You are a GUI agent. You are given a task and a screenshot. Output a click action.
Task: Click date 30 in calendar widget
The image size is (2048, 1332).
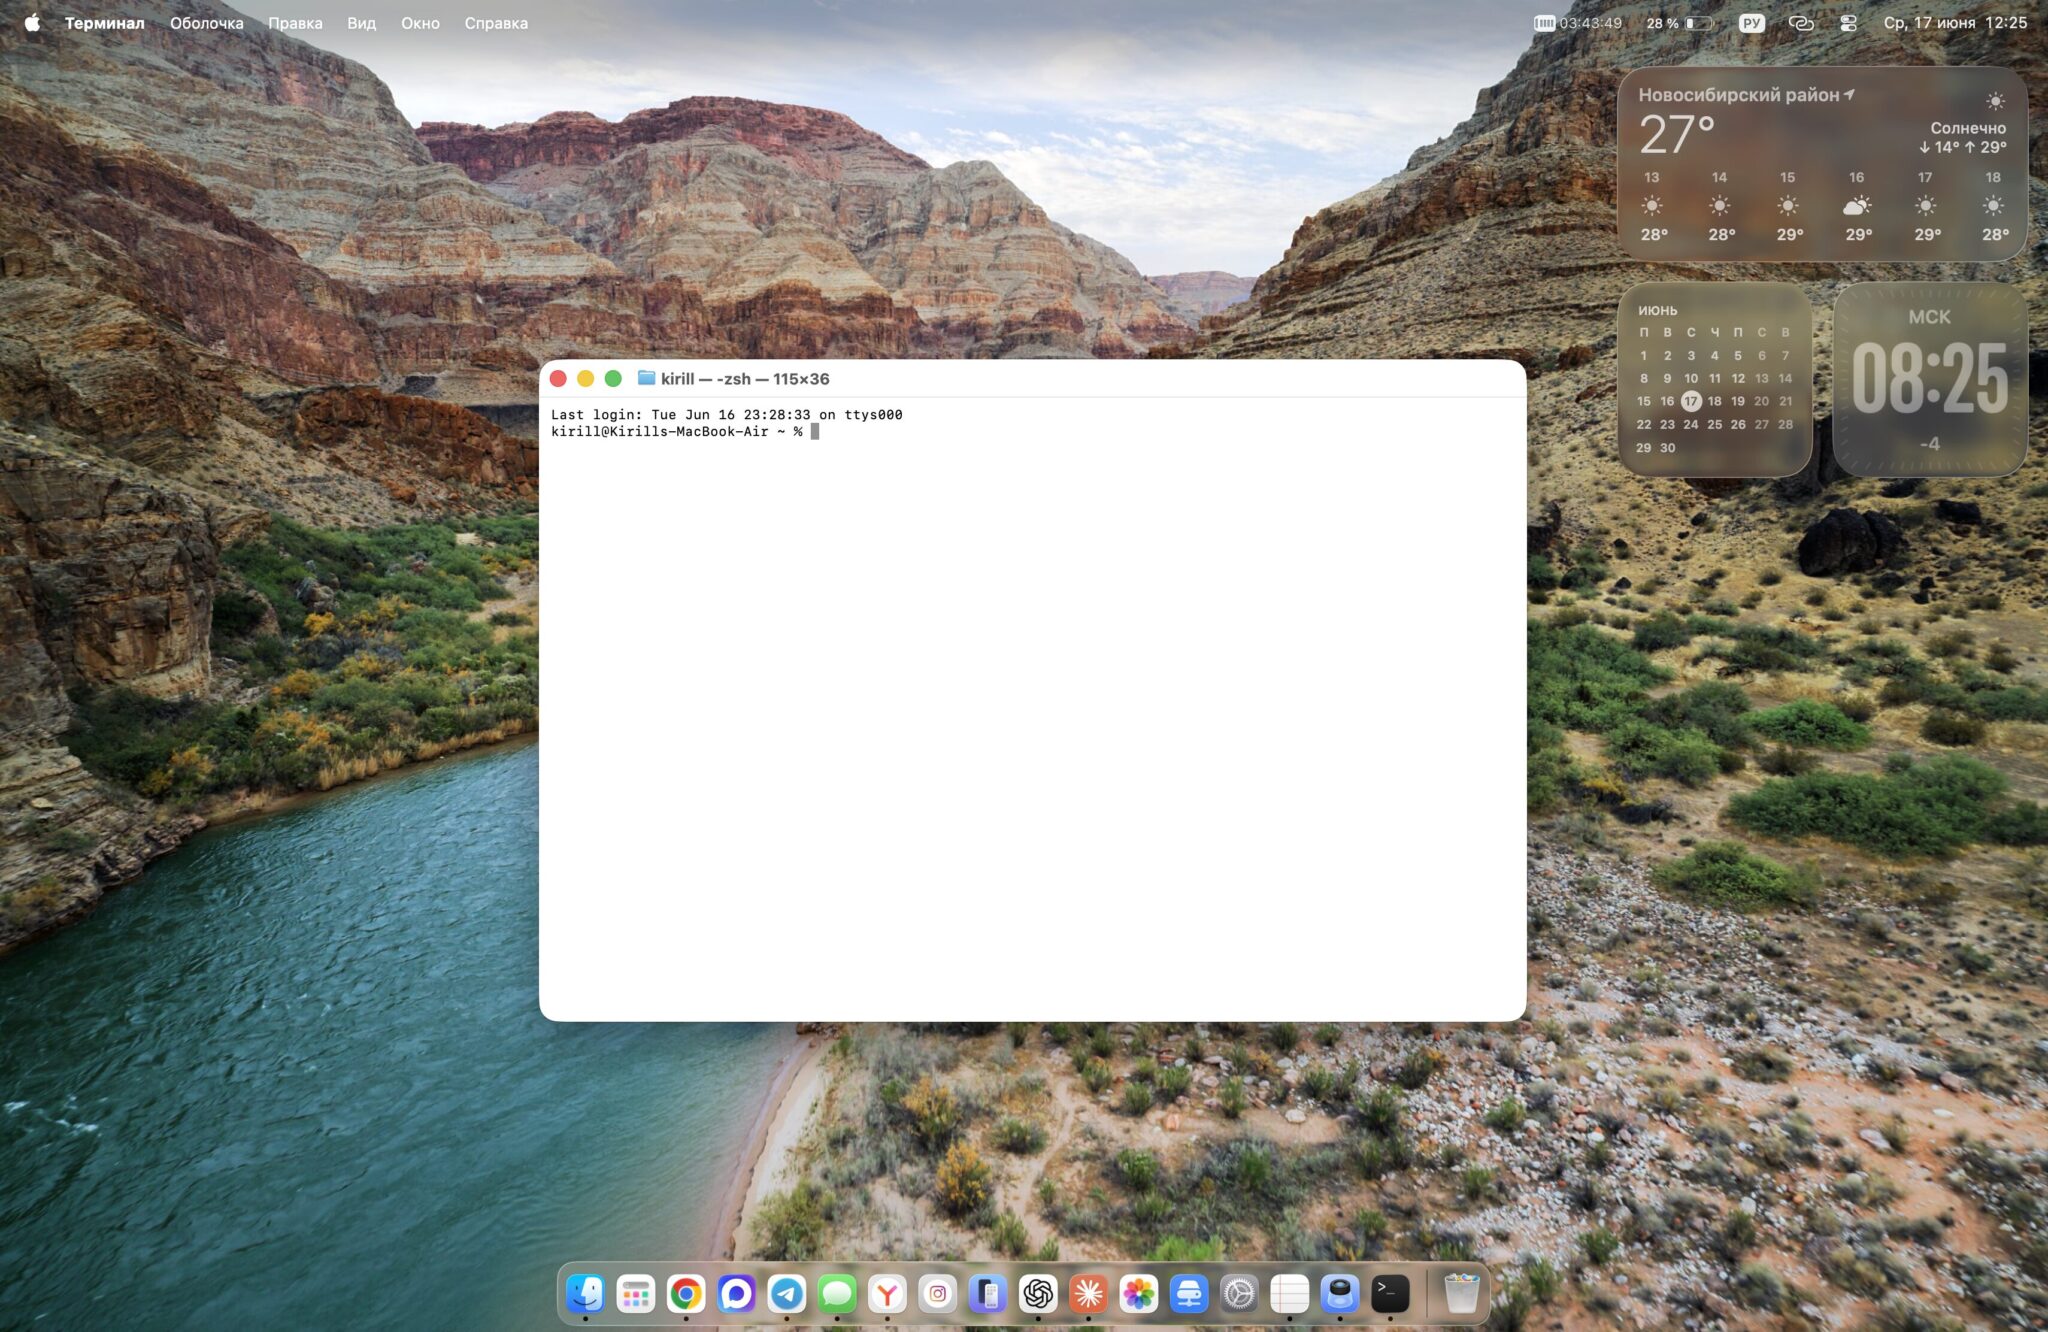click(x=1668, y=448)
